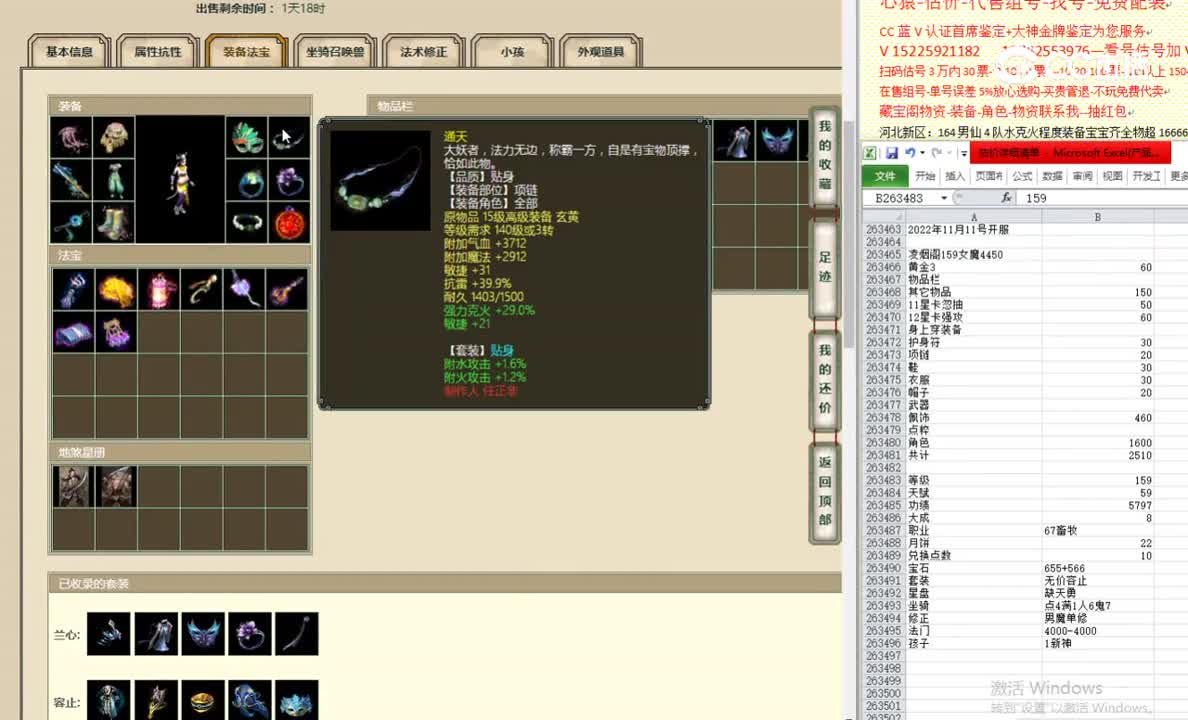Open the Excel 公式 ribbon tab
Screen dimensions: 1188x720
pyautogui.click(x=1022, y=176)
